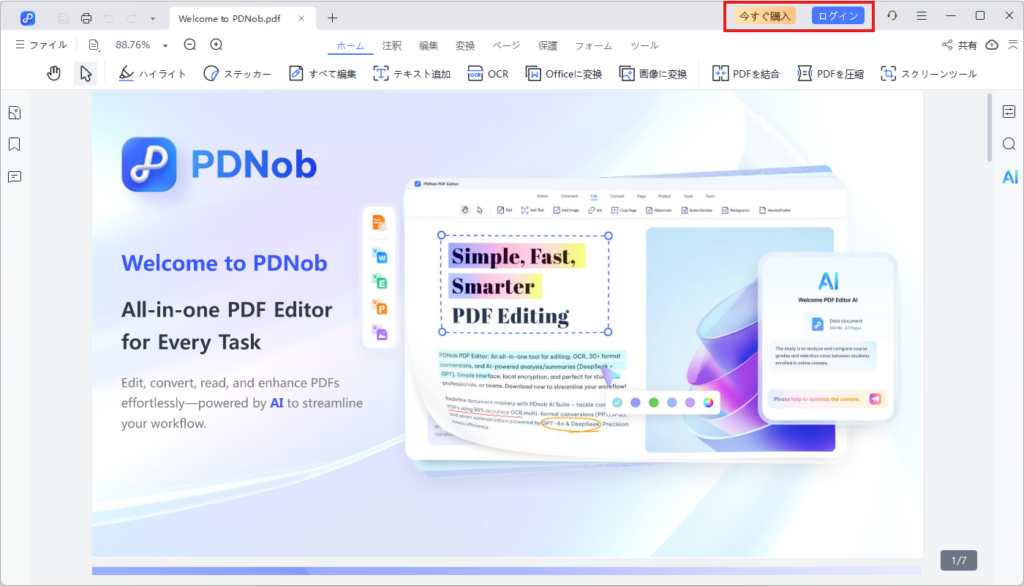The width and height of the screenshot is (1024, 586).
Task: Activate the arrow selection cursor tool
Action: [x=86, y=73]
